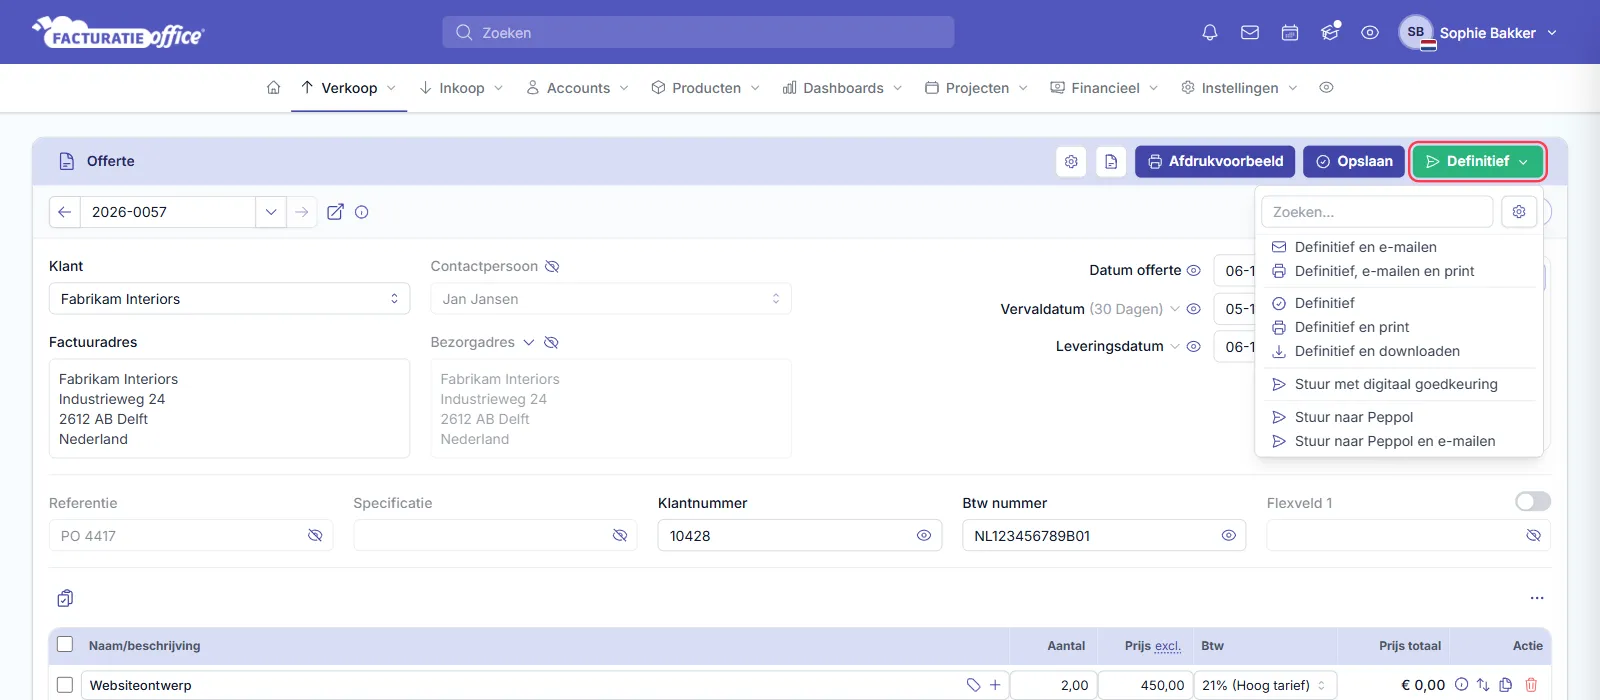The height and width of the screenshot is (700, 1600).
Task: Click the eye icon beside Sophie Bakker avatar
Action: coord(1370,33)
